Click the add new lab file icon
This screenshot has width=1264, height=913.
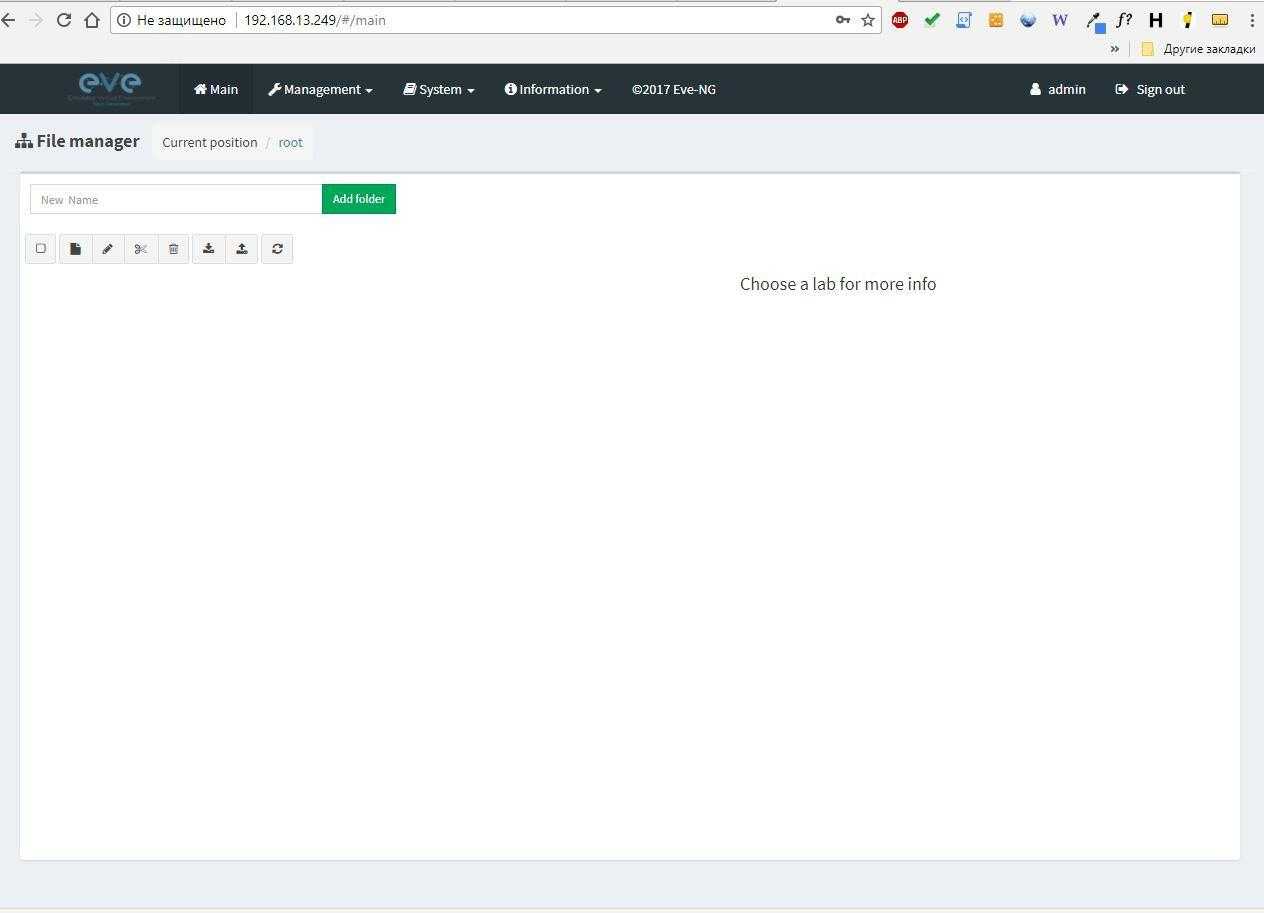pos(75,249)
